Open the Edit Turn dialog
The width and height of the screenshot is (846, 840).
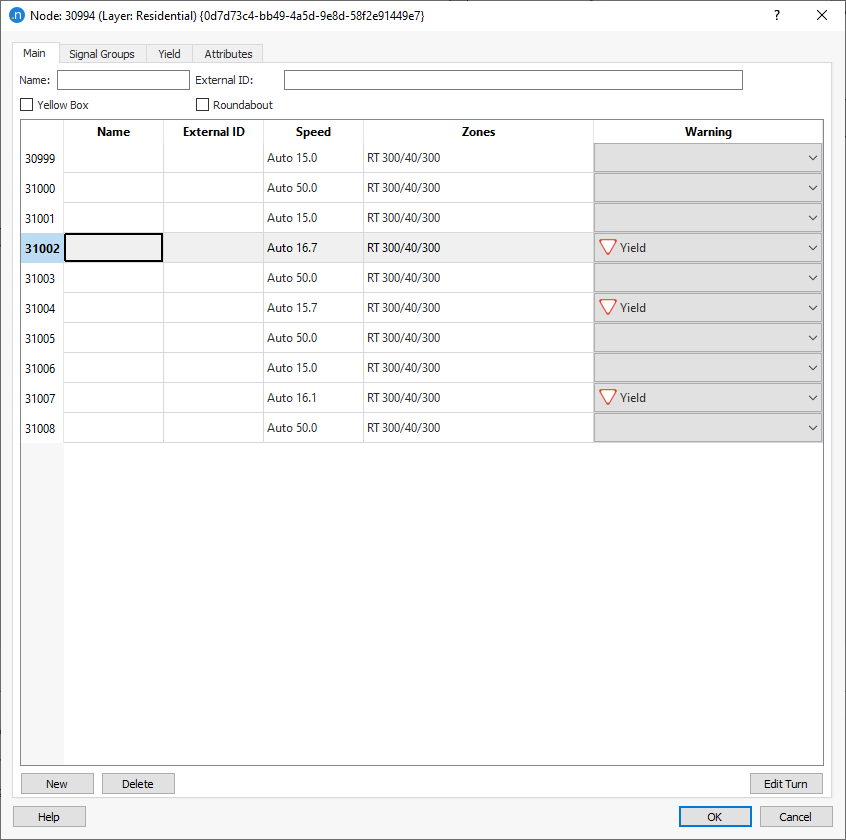(x=786, y=783)
